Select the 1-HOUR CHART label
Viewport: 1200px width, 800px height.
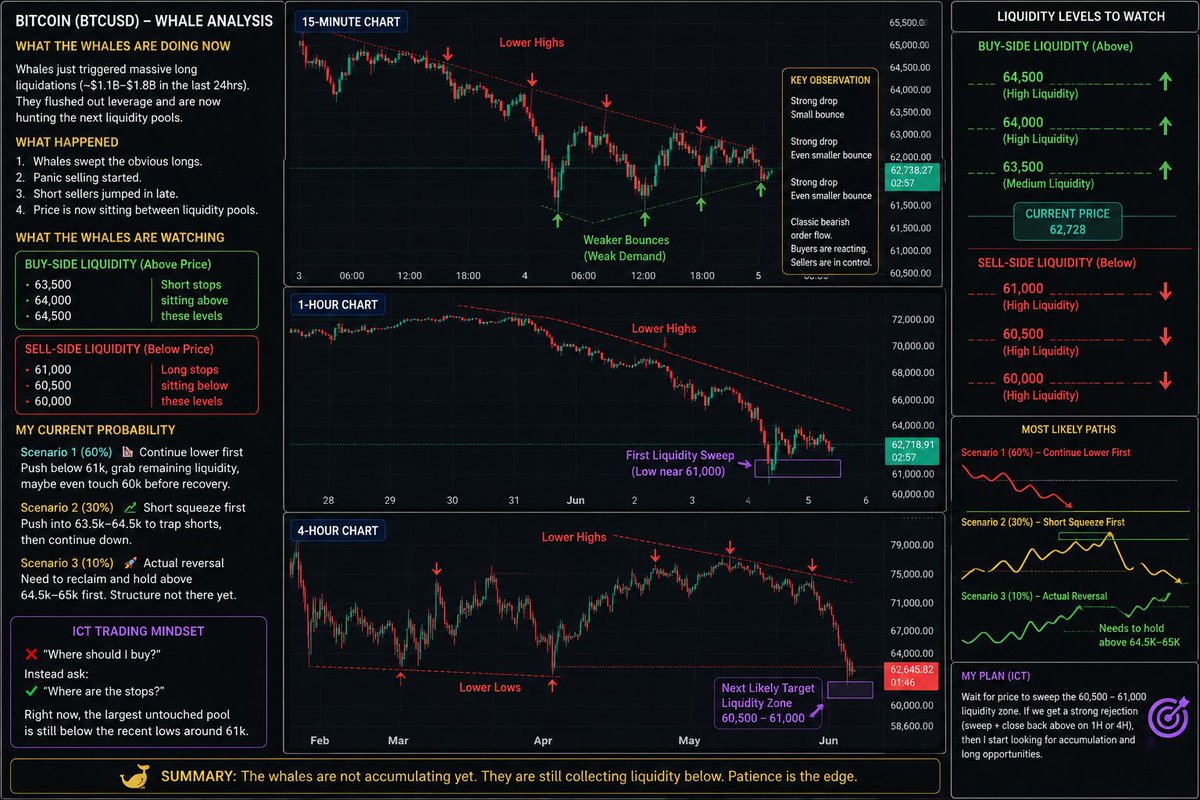coord(337,304)
